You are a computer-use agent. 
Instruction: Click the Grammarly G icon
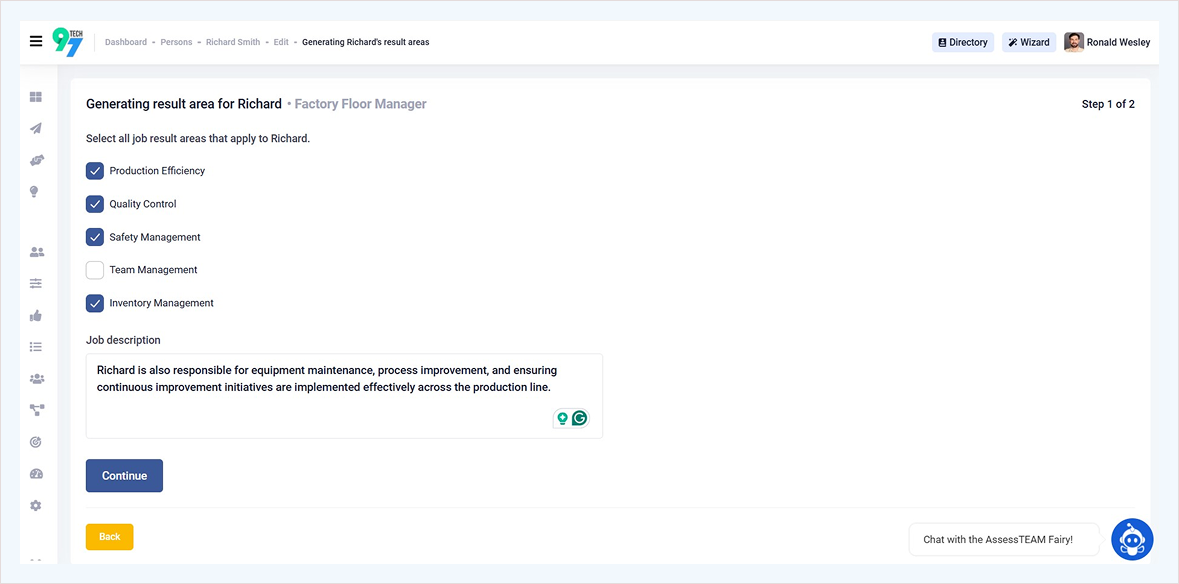coord(580,418)
